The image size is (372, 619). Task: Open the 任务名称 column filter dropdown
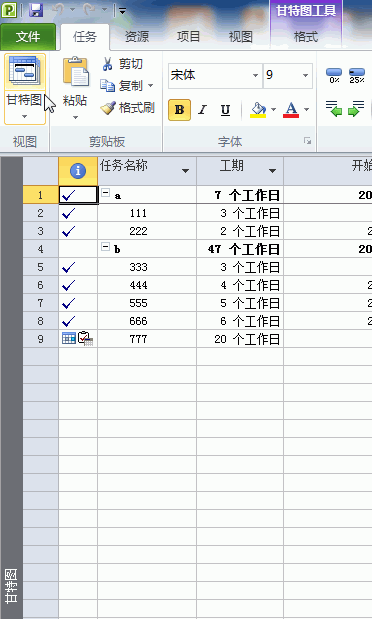click(185, 171)
